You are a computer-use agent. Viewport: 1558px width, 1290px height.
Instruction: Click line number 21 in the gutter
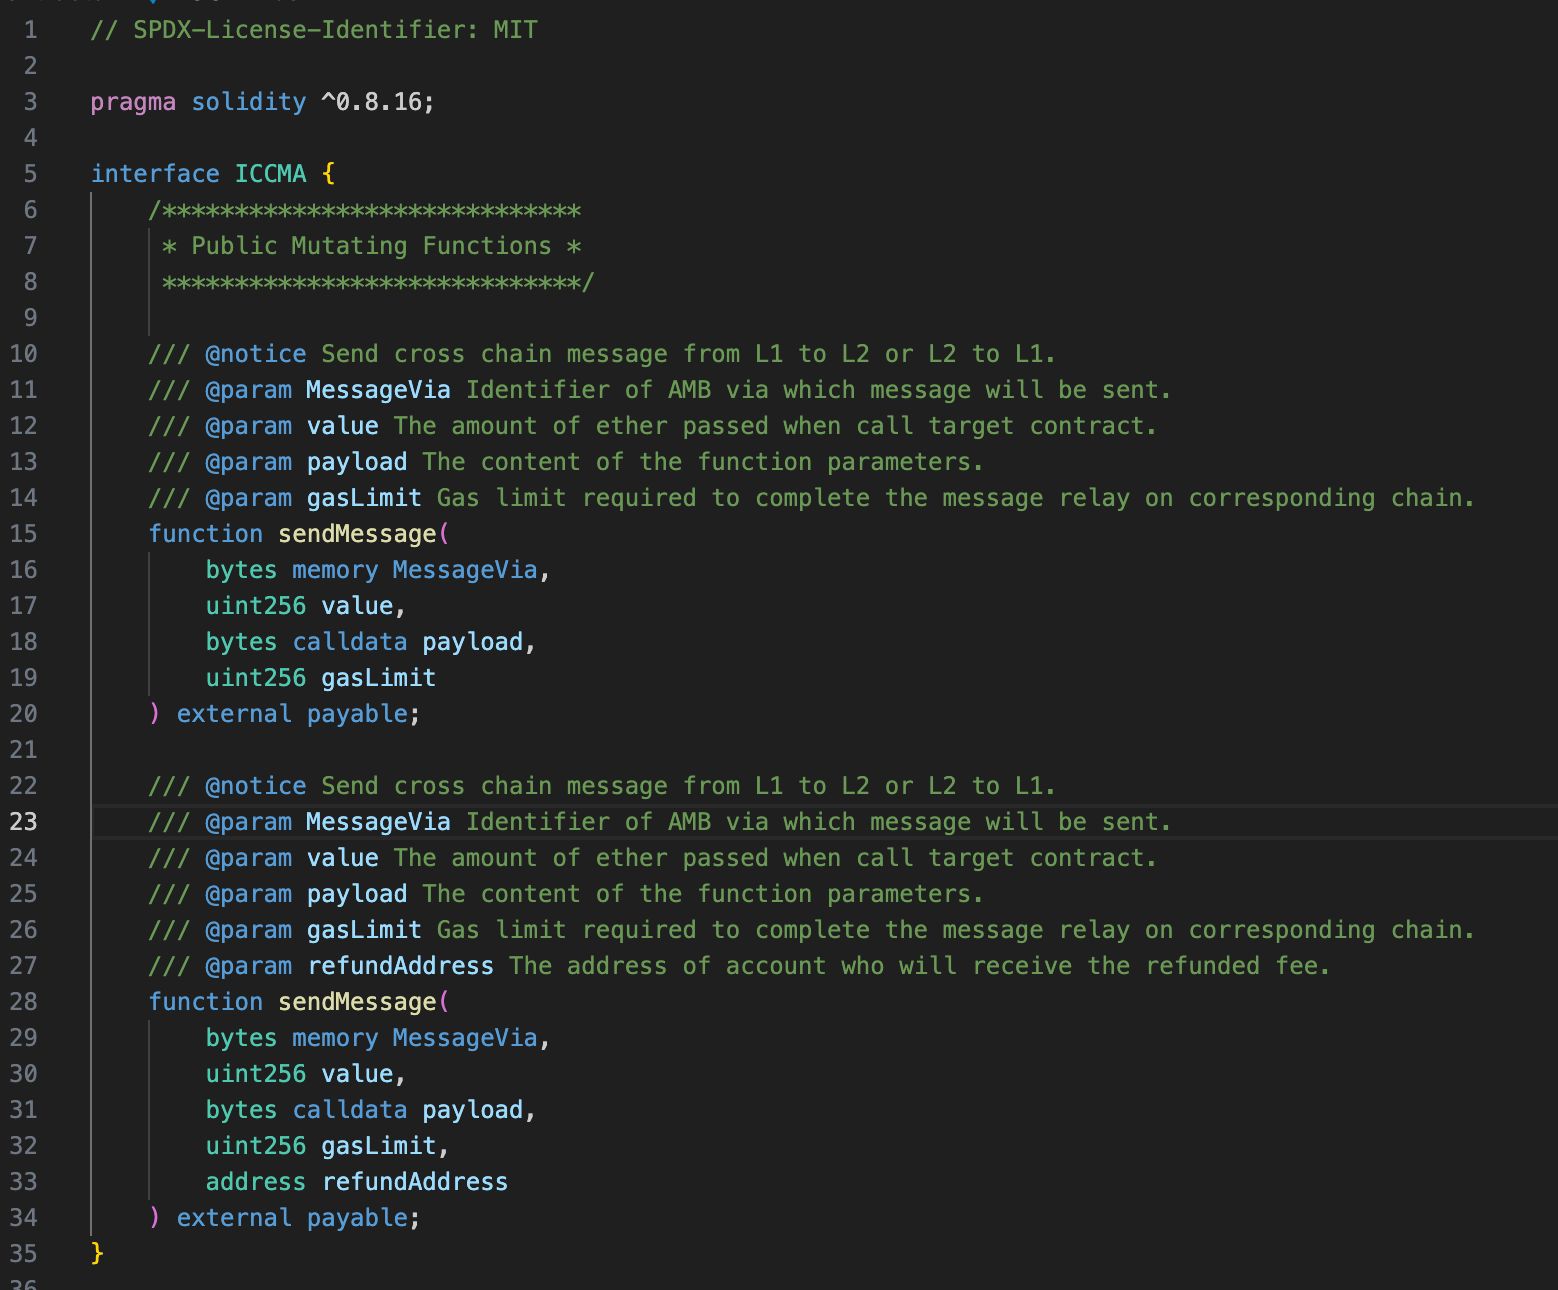[23, 750]
